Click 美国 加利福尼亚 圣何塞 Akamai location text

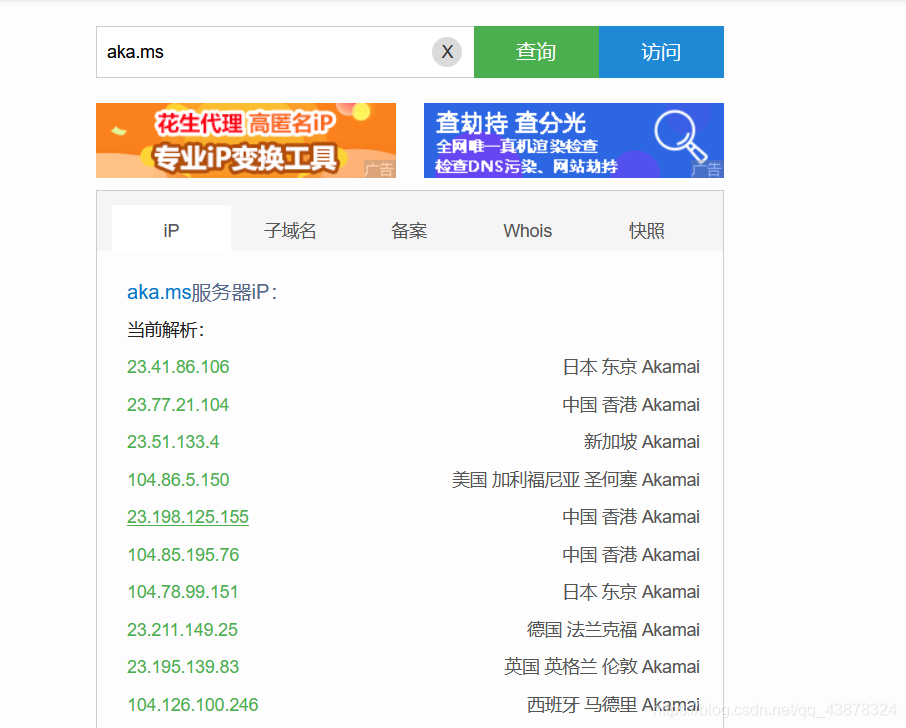point(575,480)
